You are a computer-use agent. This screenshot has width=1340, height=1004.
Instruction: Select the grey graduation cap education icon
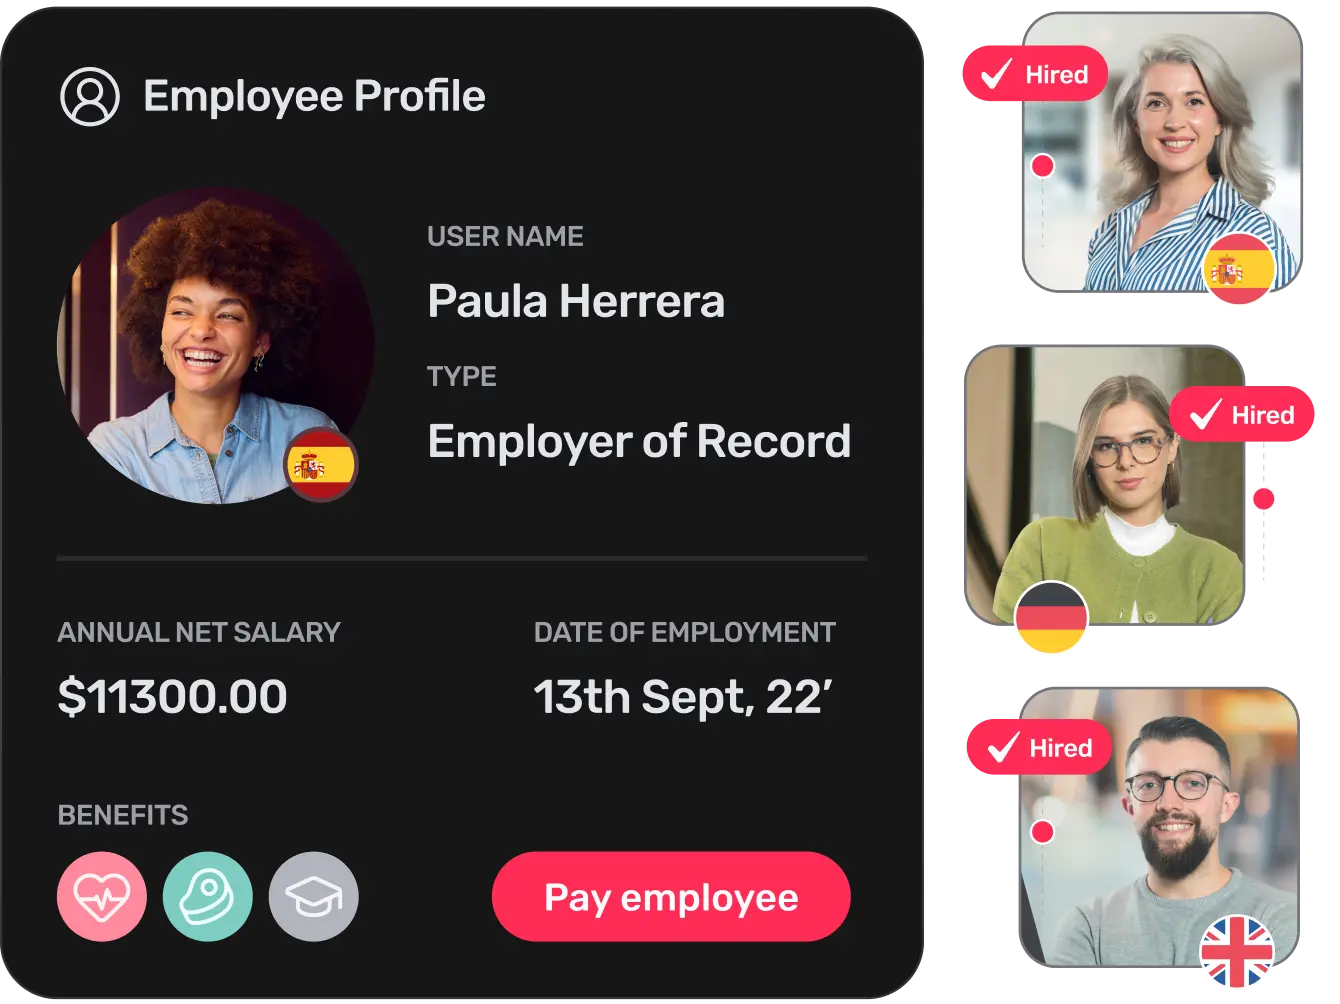pyautogui.click(x=314, y=897)
